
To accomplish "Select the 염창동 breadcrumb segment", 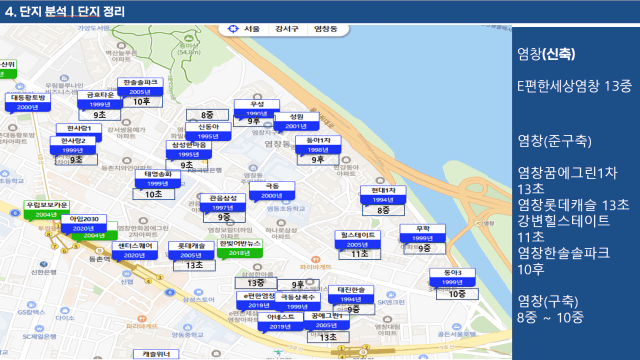I will coord(325,29).
